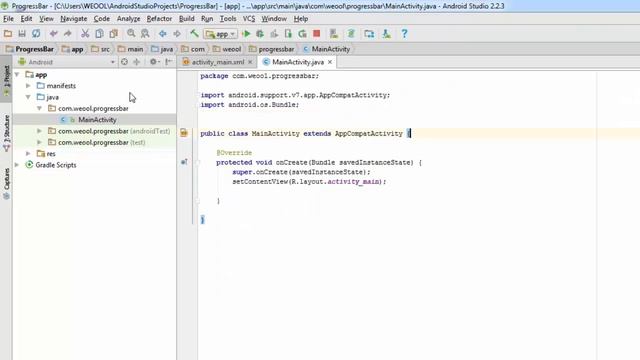Open the File menu

8,19
